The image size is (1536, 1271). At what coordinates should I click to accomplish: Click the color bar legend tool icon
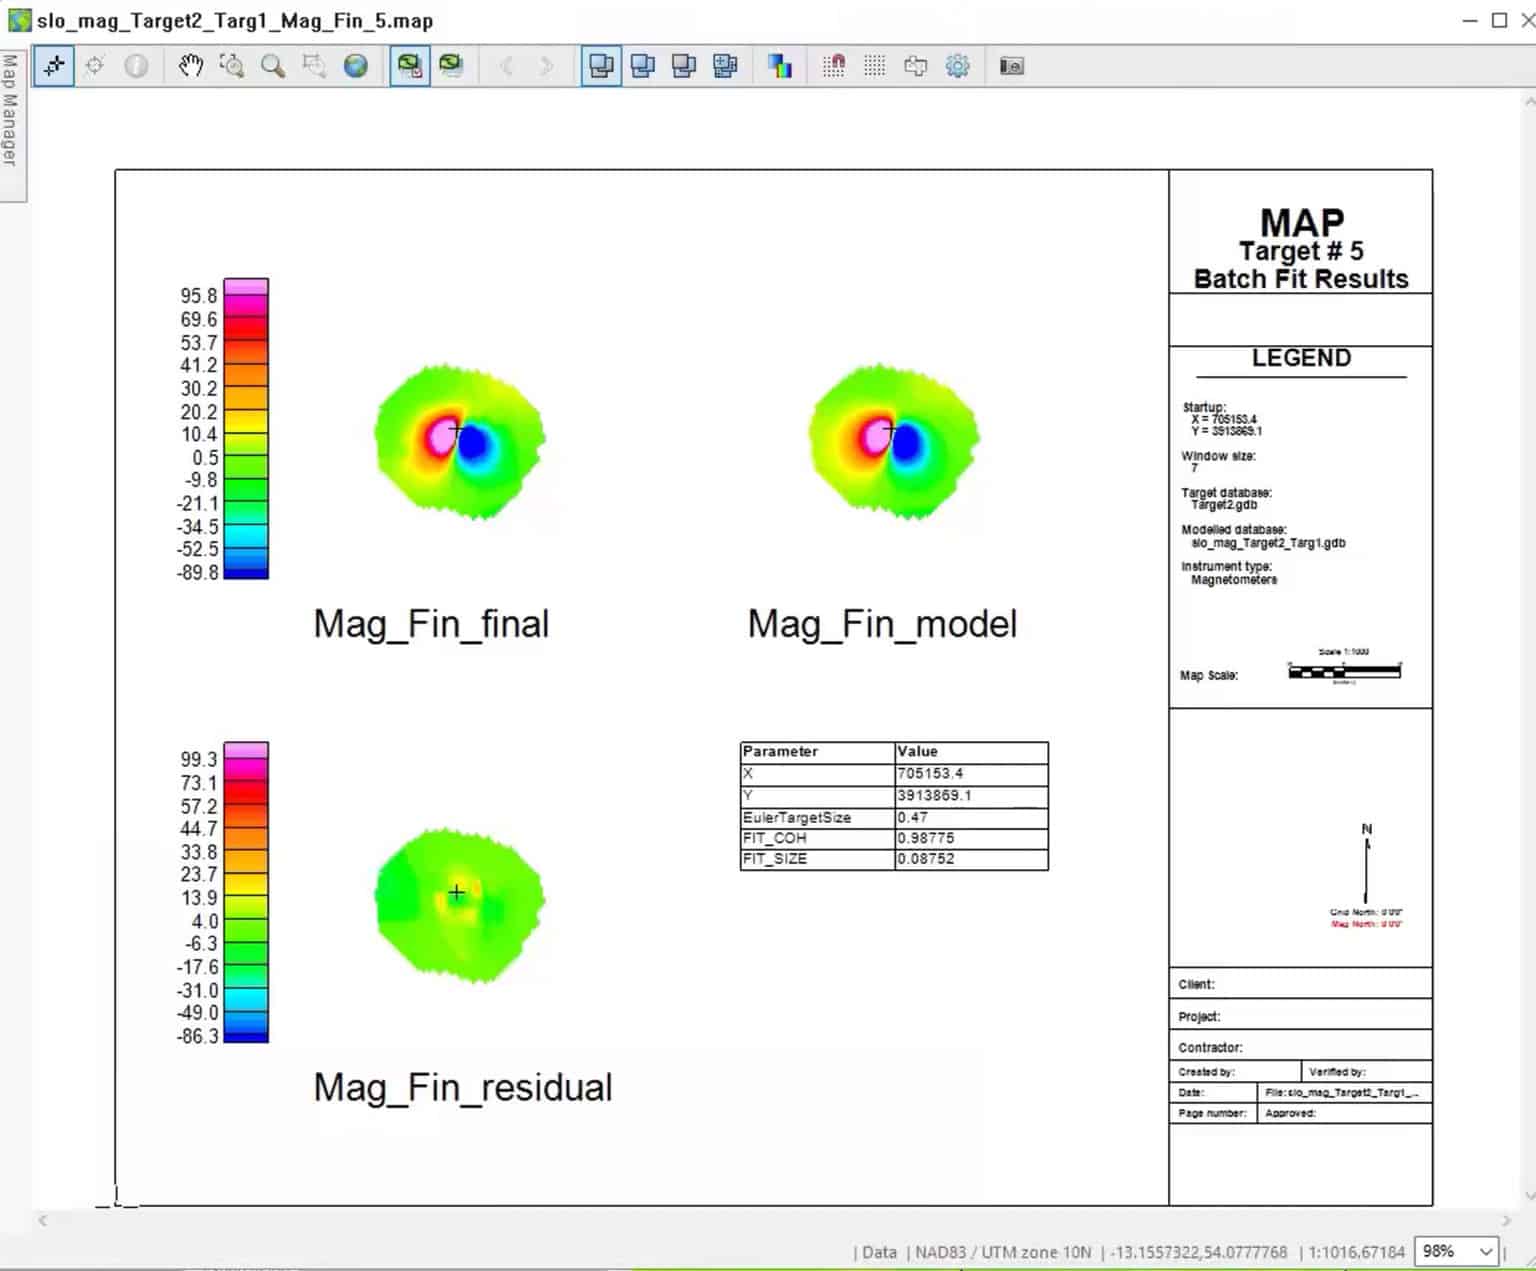(x=780, y=65)
